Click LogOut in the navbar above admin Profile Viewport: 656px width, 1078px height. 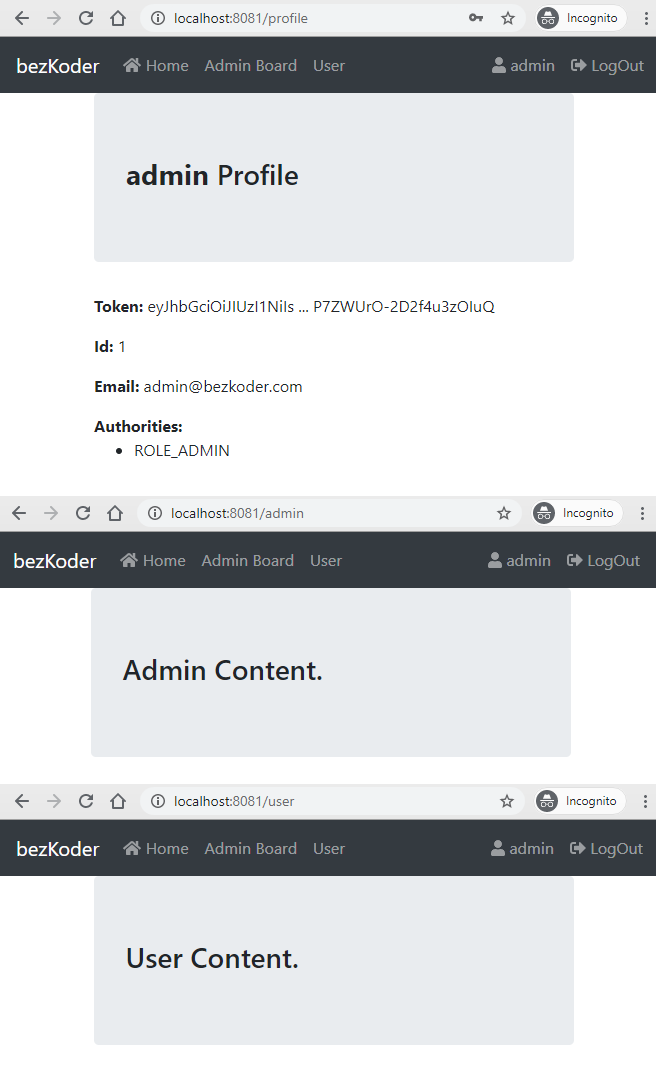(x=607, y=65)
